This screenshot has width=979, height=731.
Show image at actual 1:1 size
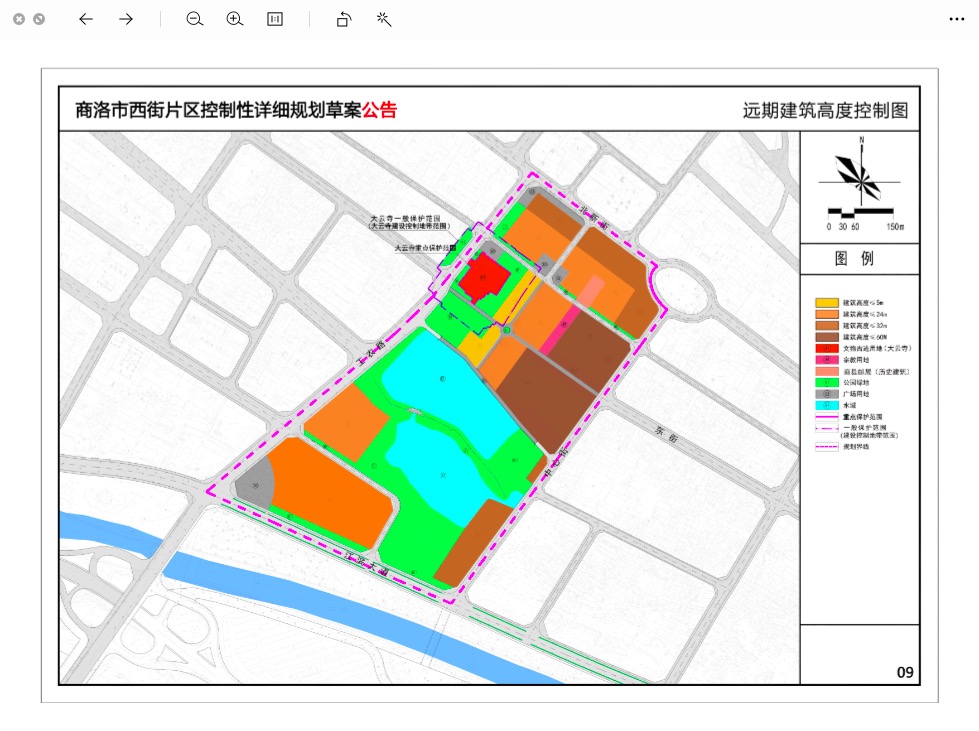[275, 19]
